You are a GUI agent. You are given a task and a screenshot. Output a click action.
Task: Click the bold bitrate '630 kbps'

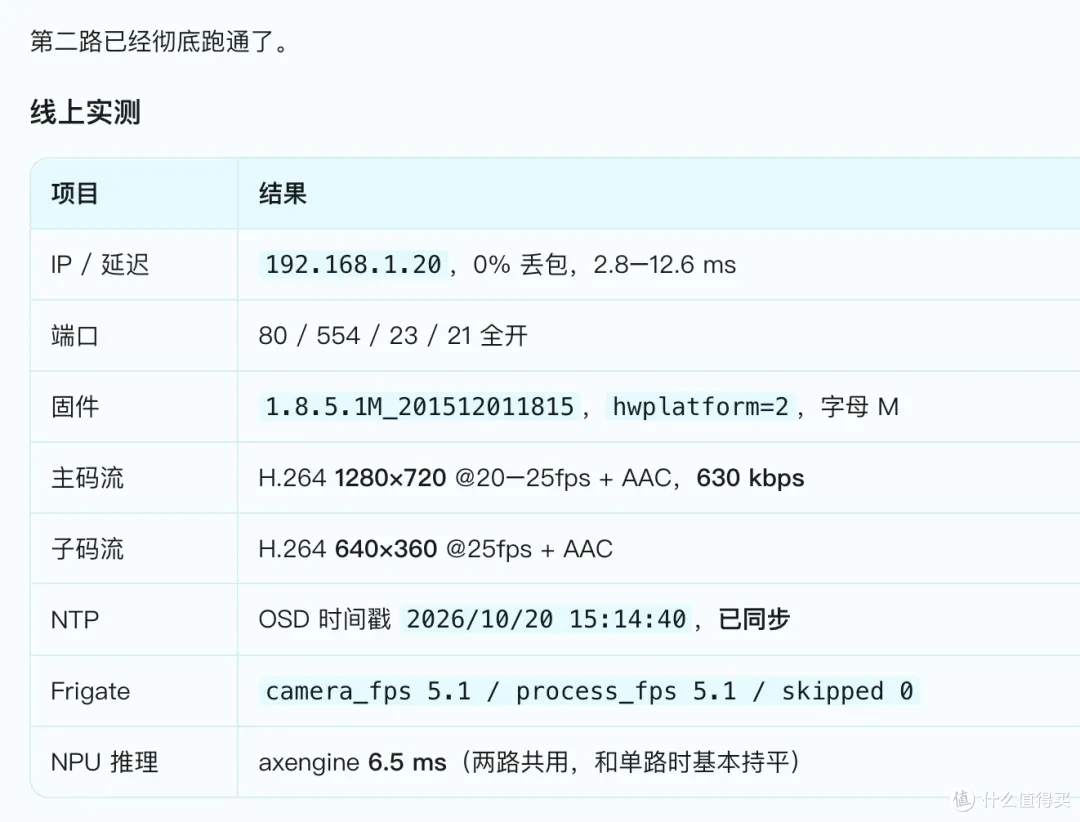750,477
